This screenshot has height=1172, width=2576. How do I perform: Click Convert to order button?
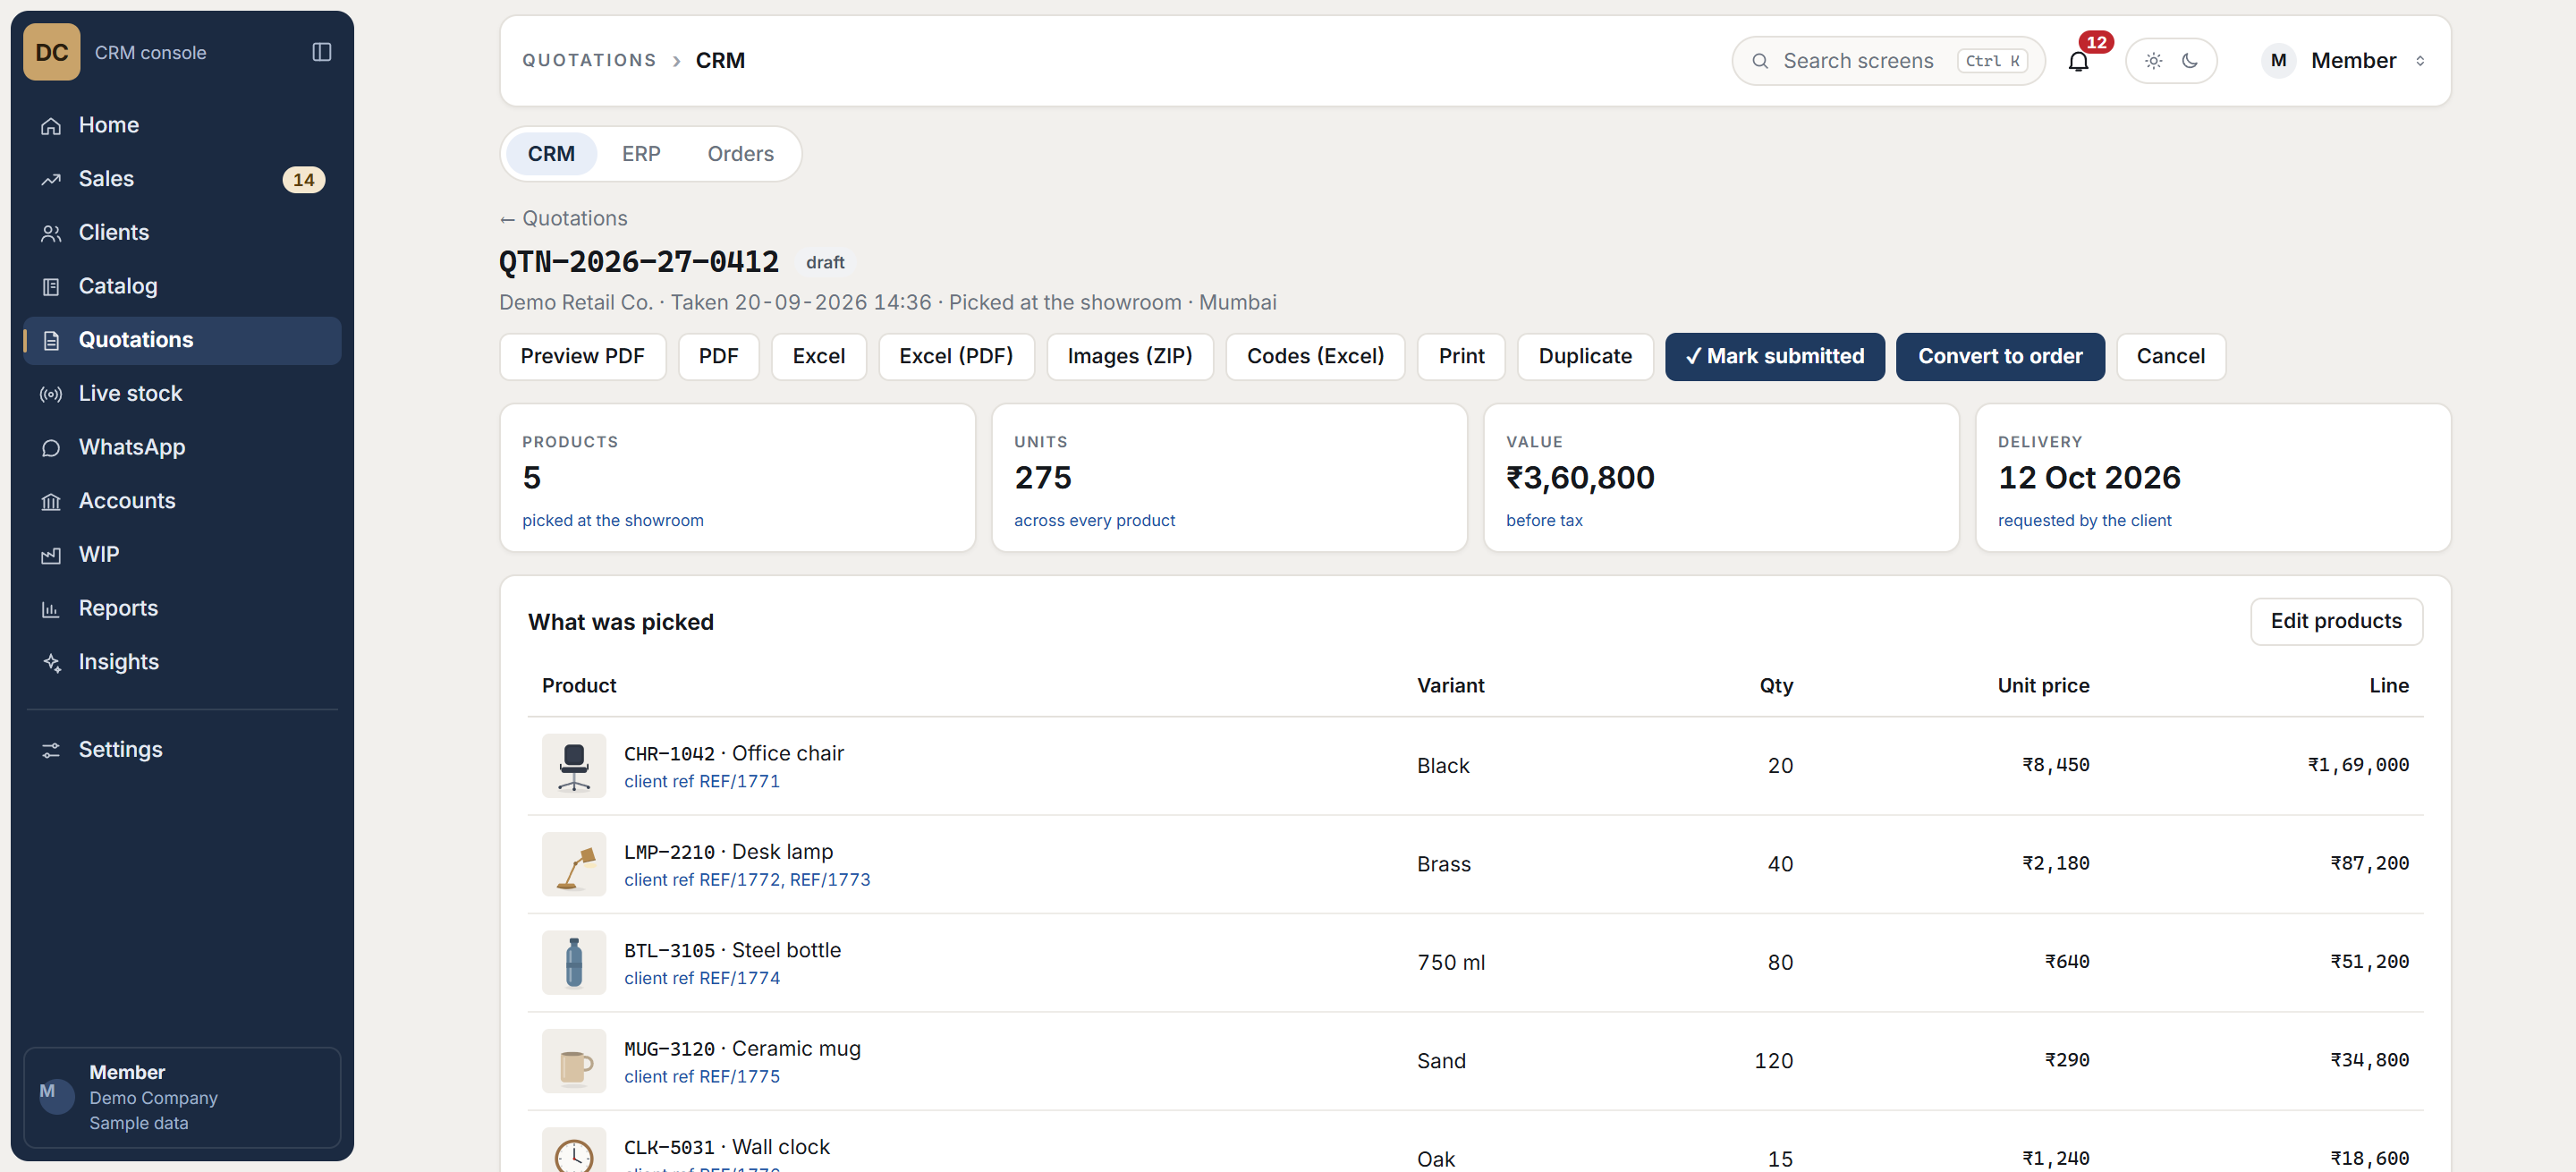pyautogui.click(x=1999, y=357)
